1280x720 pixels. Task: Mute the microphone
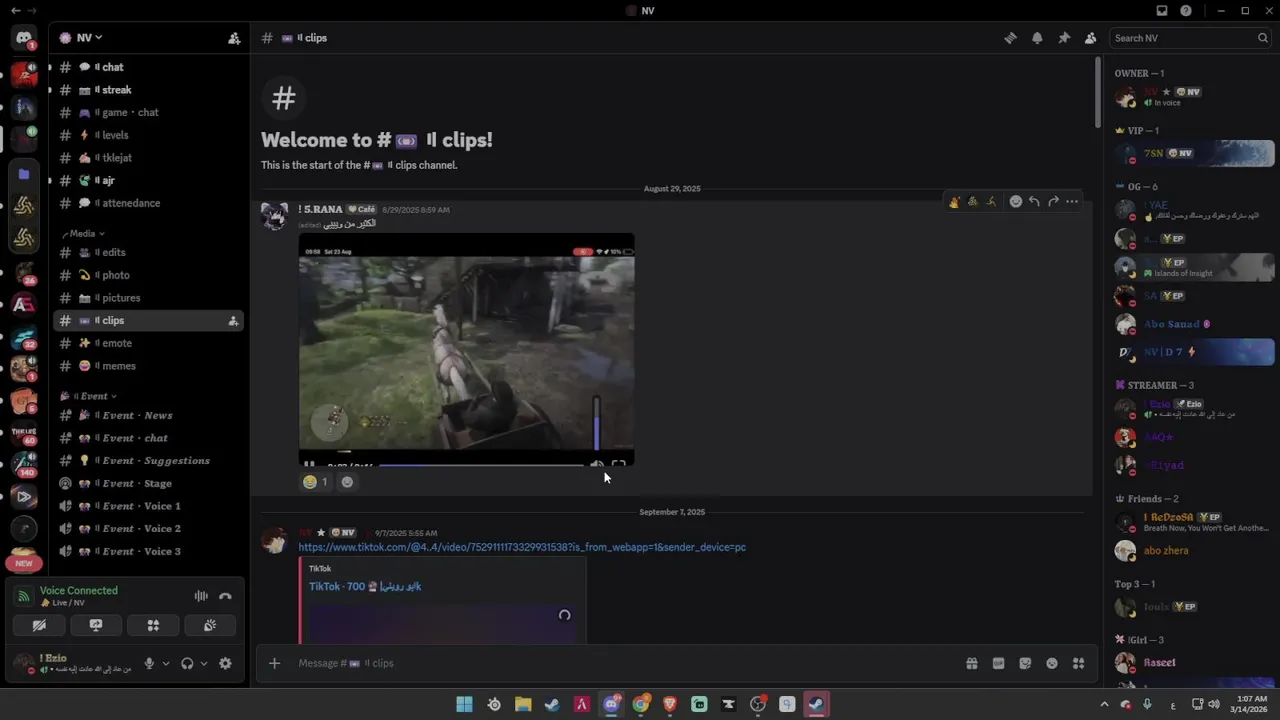click(149, 663)
